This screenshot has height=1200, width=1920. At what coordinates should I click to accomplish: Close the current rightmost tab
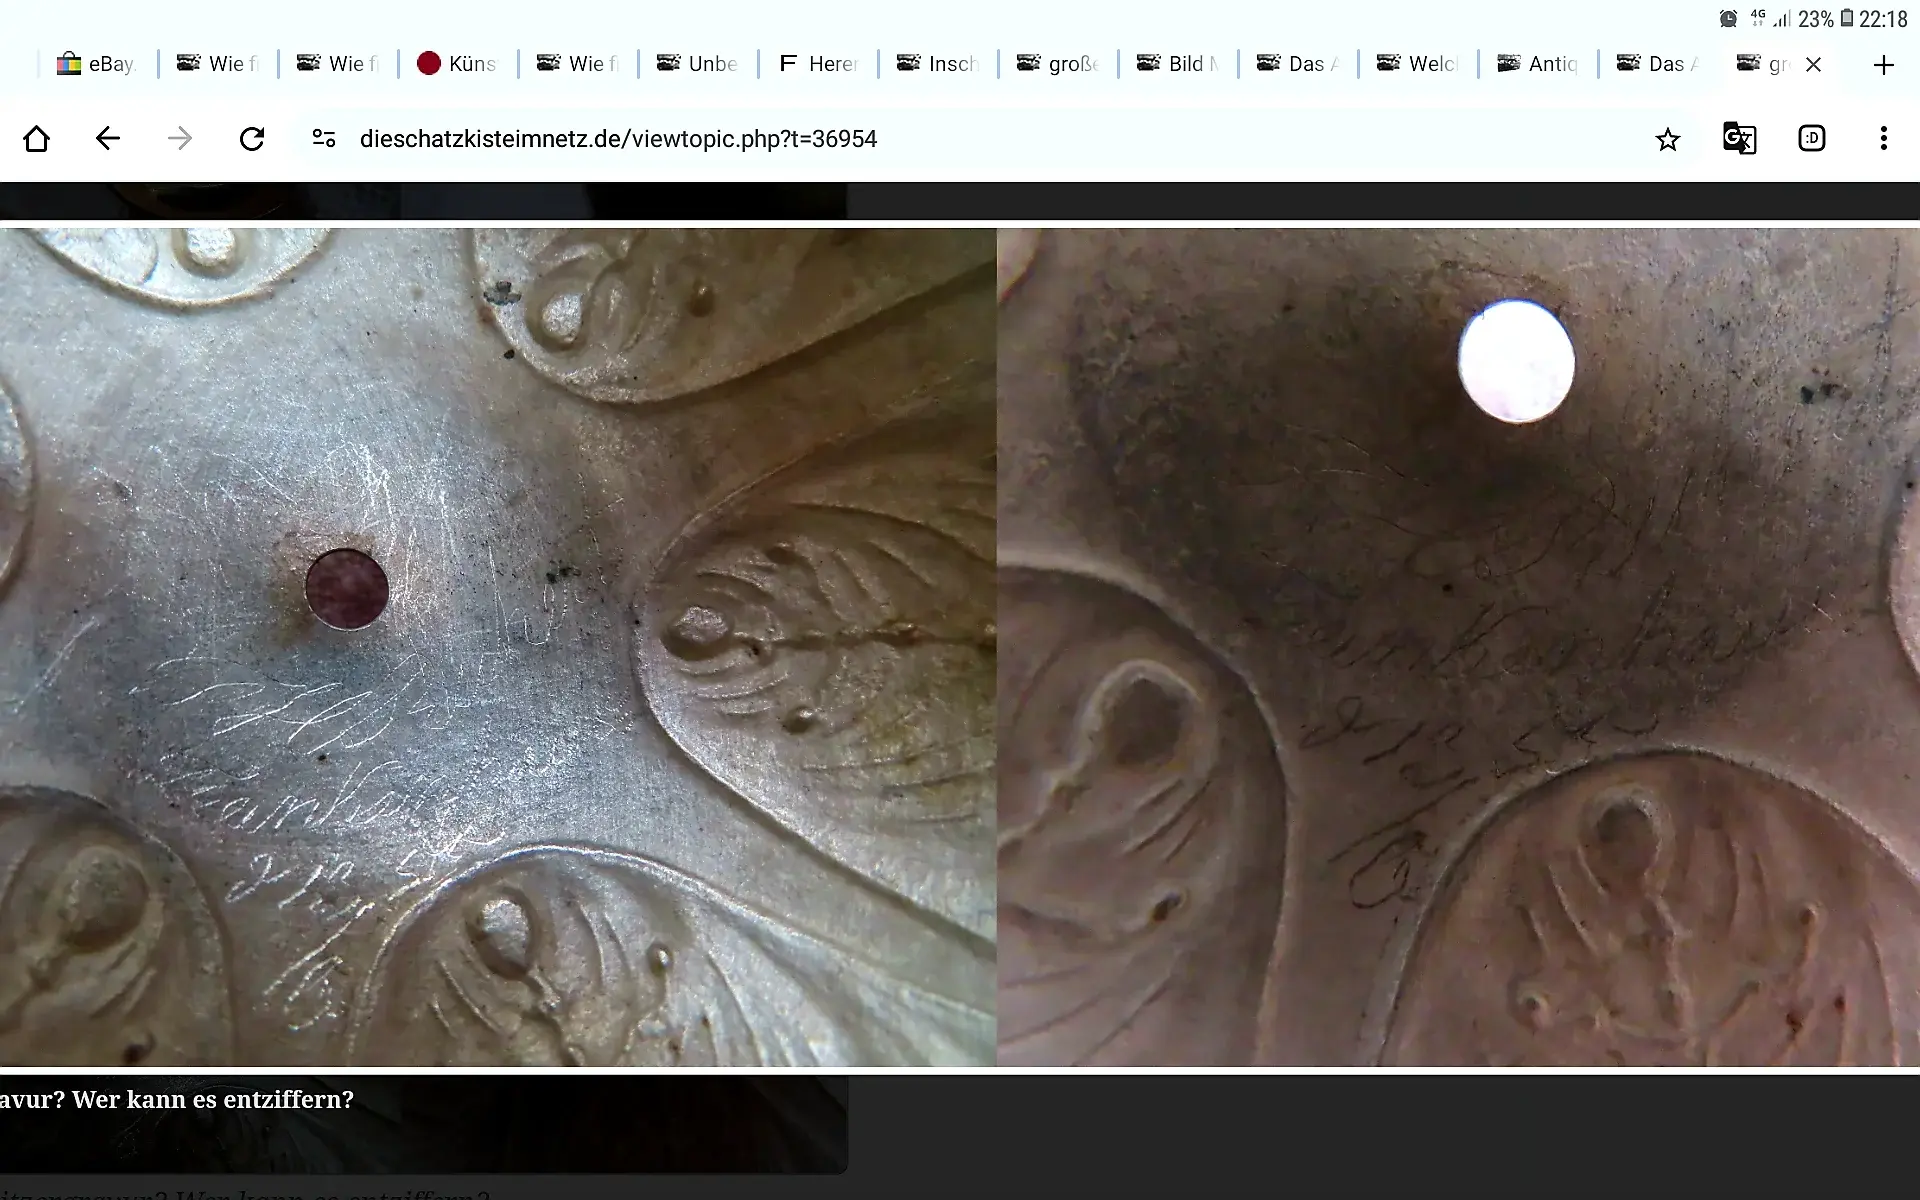1813,65
